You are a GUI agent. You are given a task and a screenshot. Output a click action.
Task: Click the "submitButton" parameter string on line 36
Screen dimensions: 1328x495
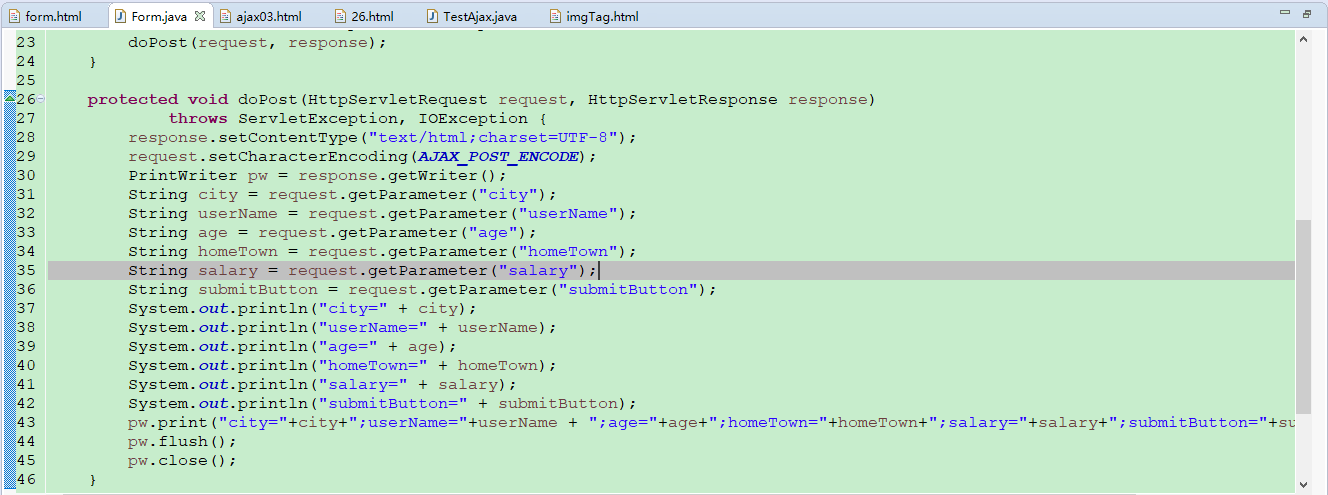(x=628, y=289)
